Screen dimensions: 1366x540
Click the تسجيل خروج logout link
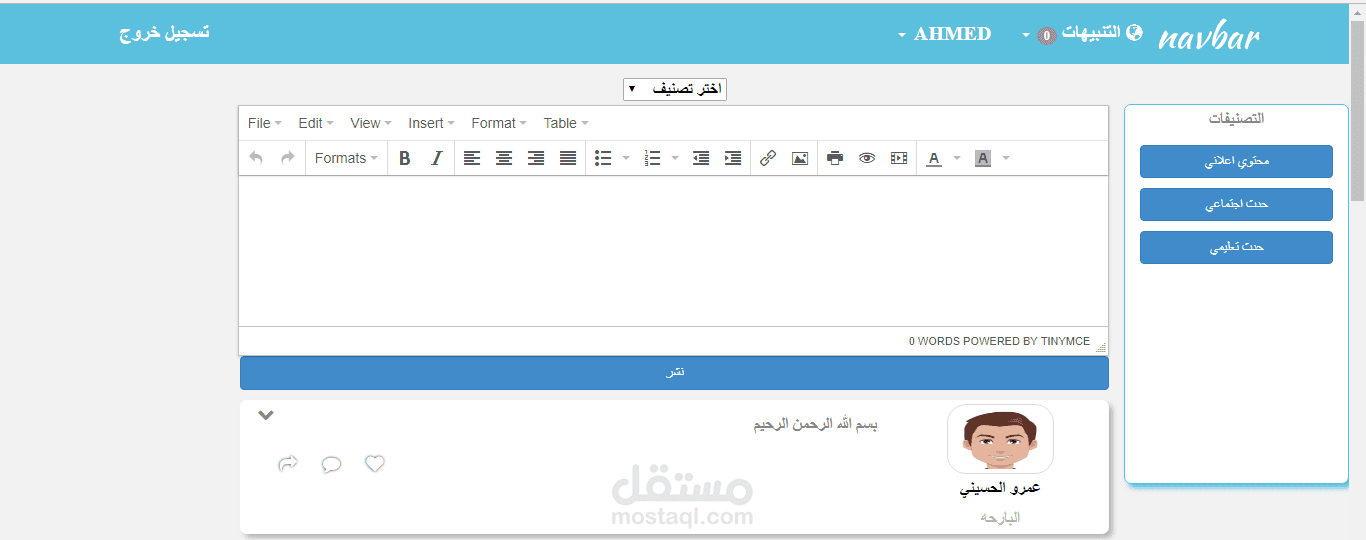(165, 33)
